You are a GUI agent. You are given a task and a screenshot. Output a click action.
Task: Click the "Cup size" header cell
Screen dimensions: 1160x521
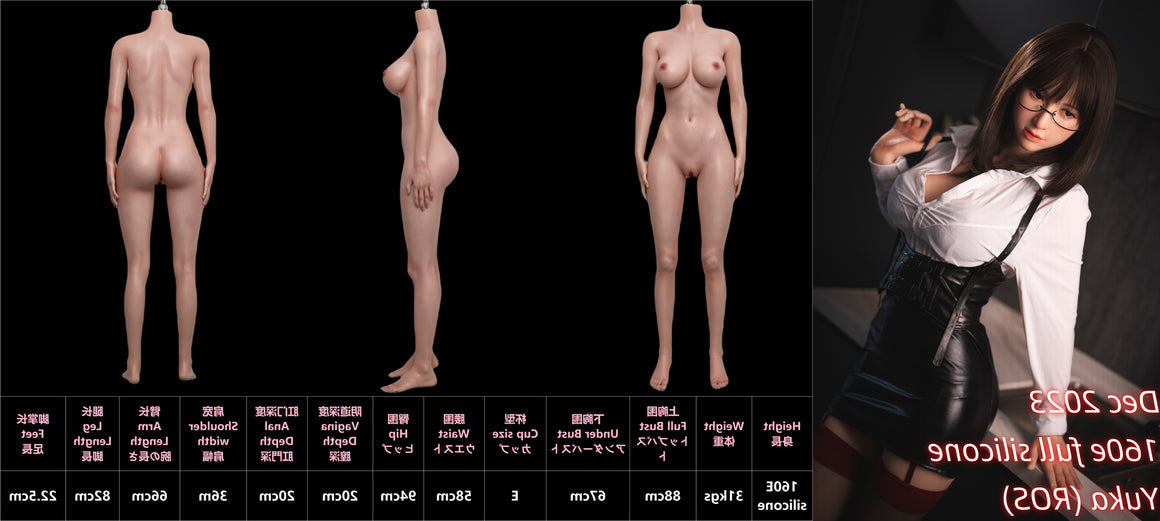point(515,434)
